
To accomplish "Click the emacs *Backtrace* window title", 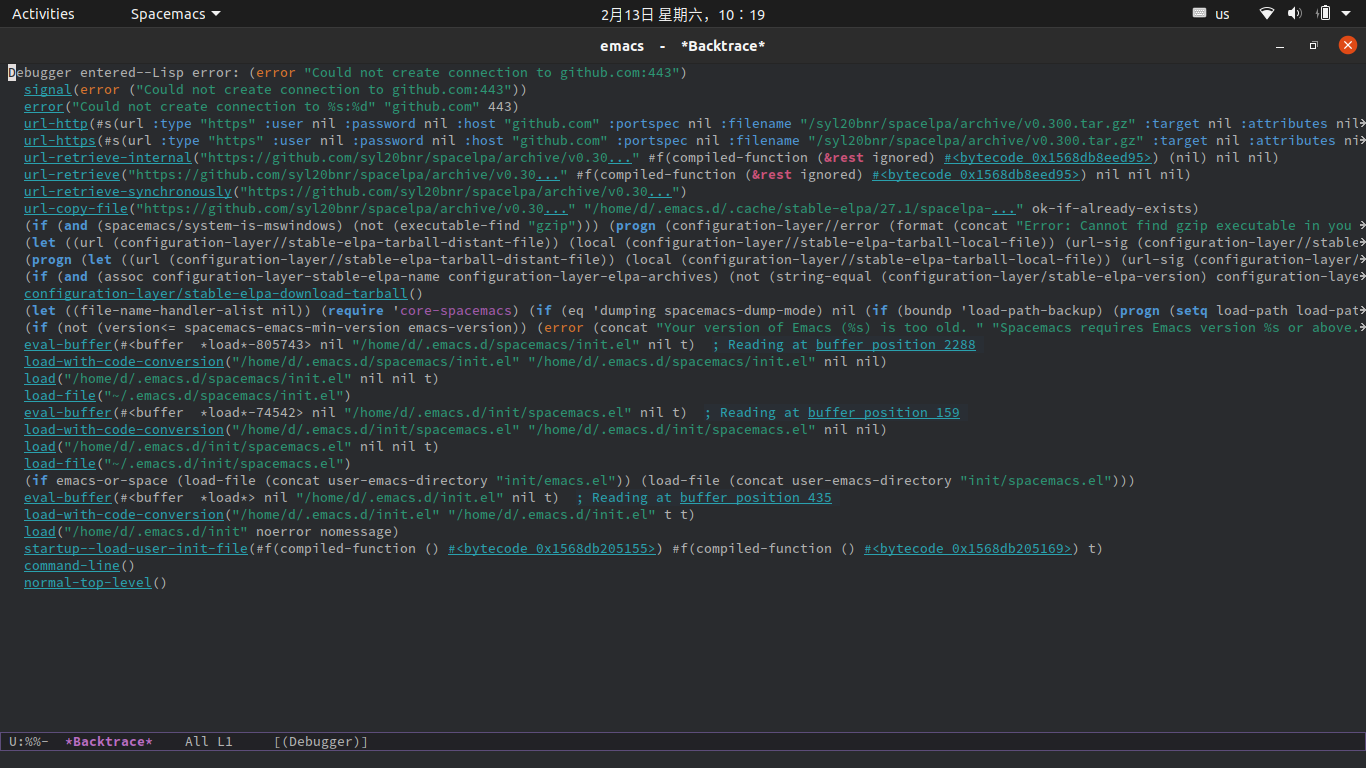I will tap(683, 46).
